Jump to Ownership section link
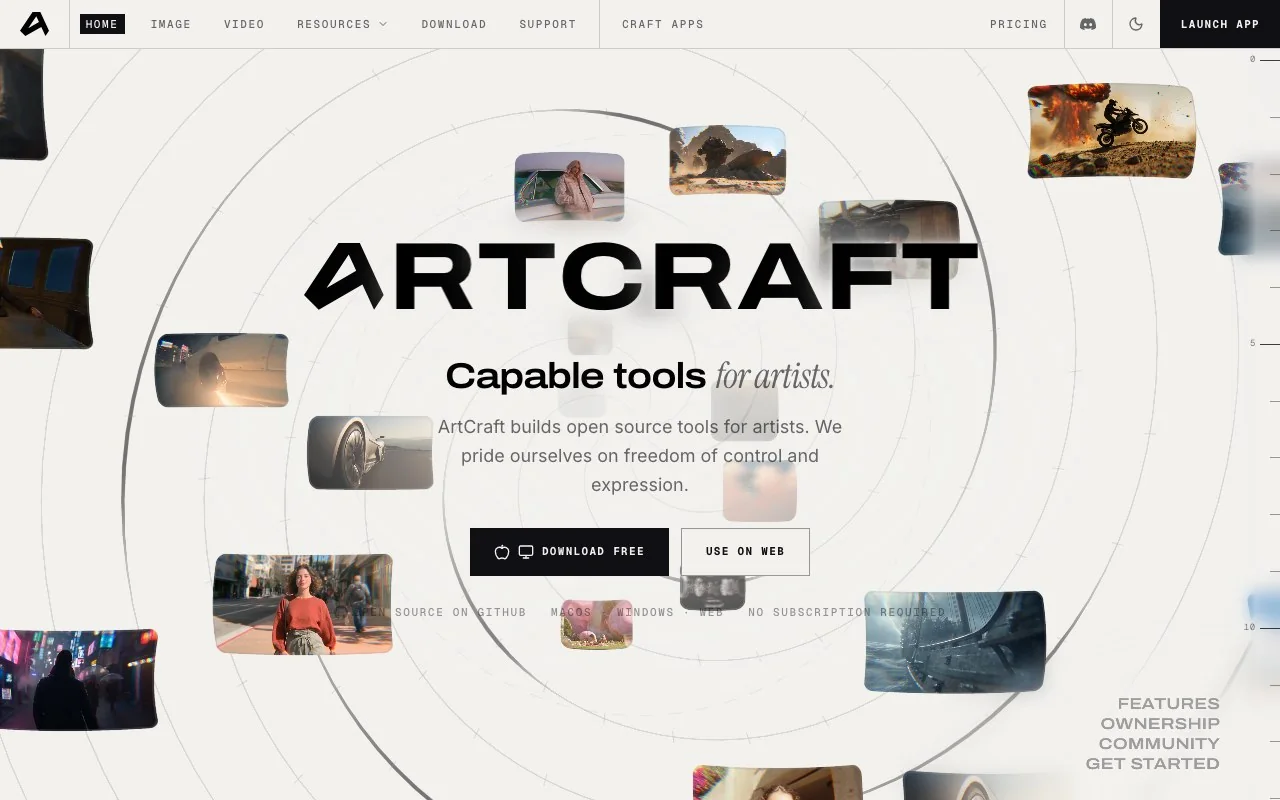The image size is (1280, 800). pyautogui.click(x=1160, y=724)
